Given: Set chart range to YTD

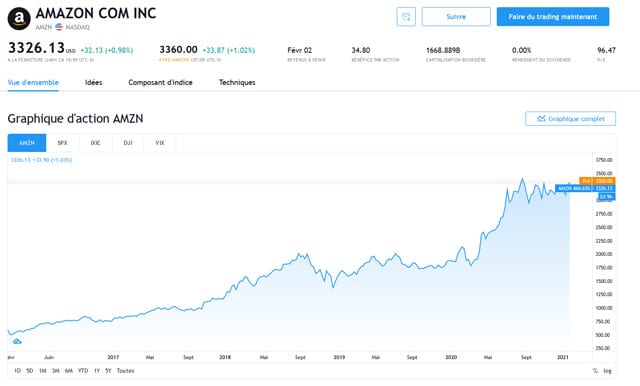Looking at the screenshot, I should point(83,371).
